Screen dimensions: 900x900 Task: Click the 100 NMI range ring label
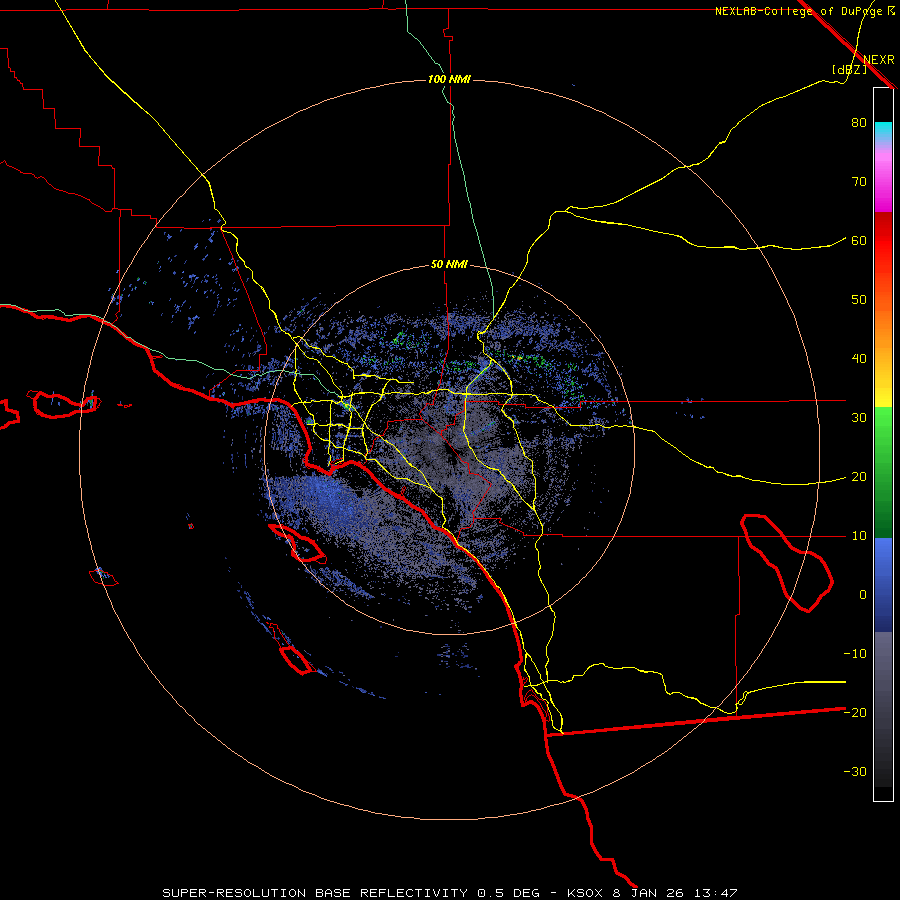click(449, 79)
